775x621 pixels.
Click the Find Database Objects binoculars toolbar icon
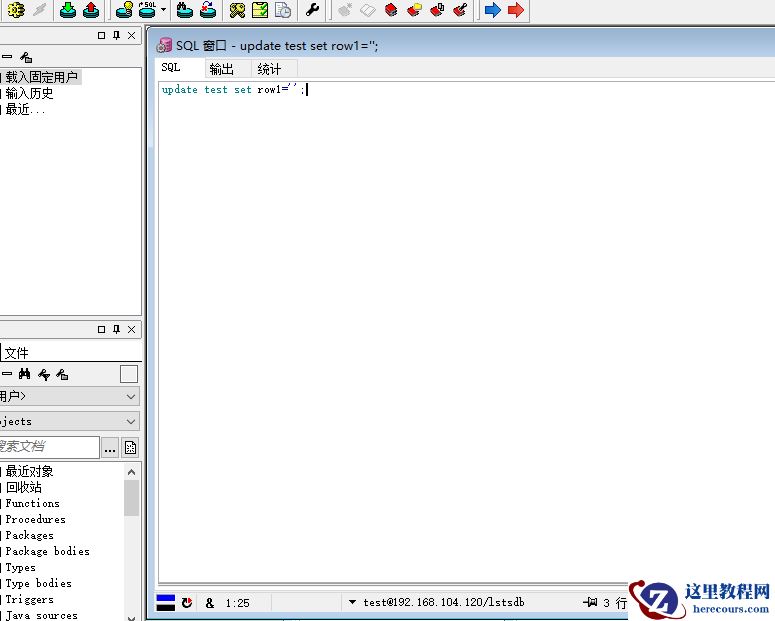point(184,10)
